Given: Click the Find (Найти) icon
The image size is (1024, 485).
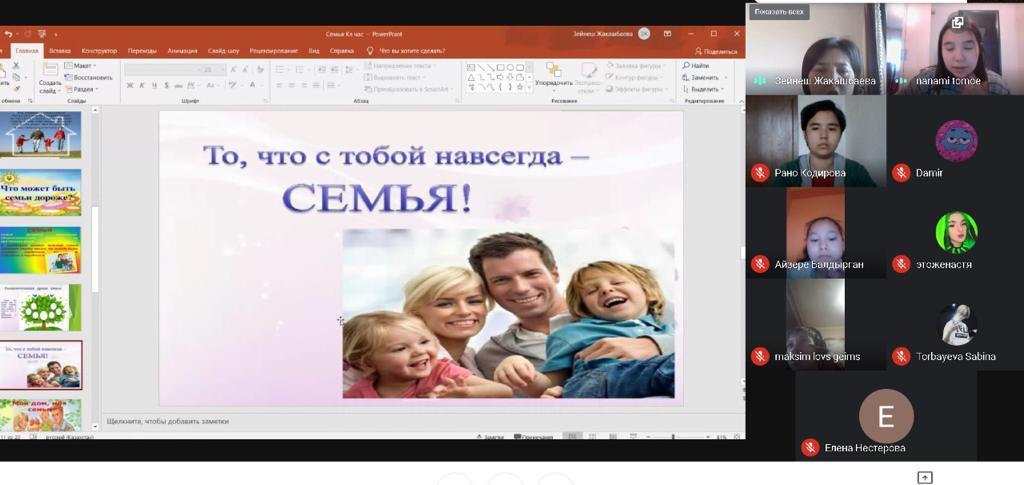Looking at the screenshot, I should pyautogui.click(x=696, y=66).
